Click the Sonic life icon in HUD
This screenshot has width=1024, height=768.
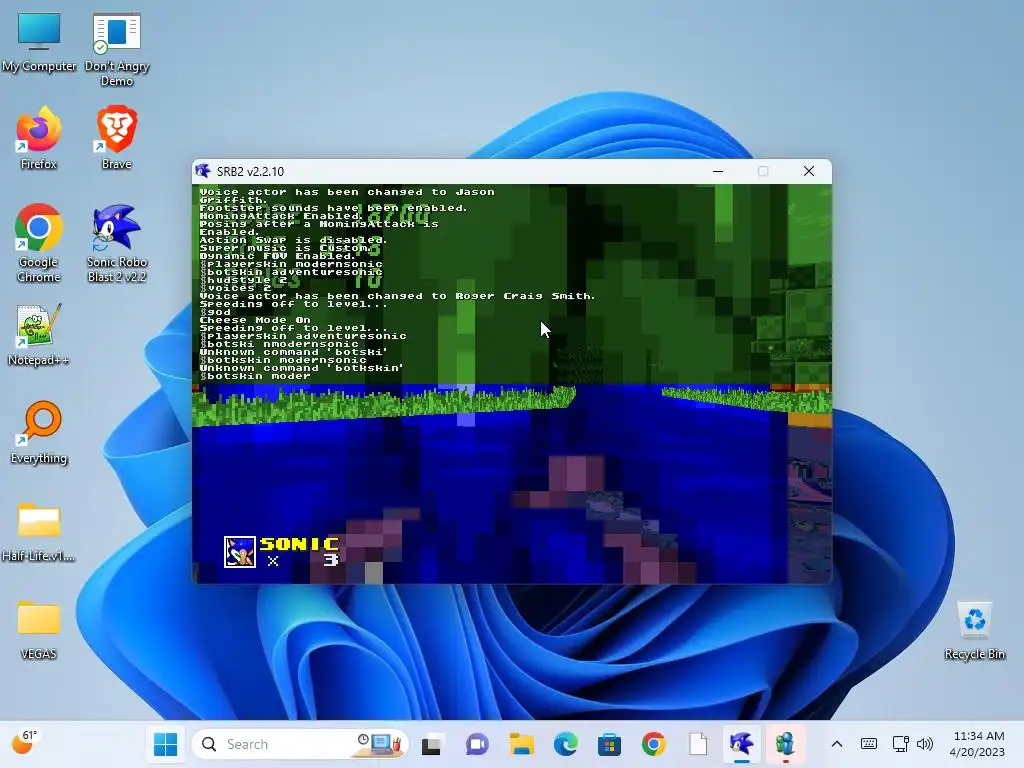[x=240, y=552]
